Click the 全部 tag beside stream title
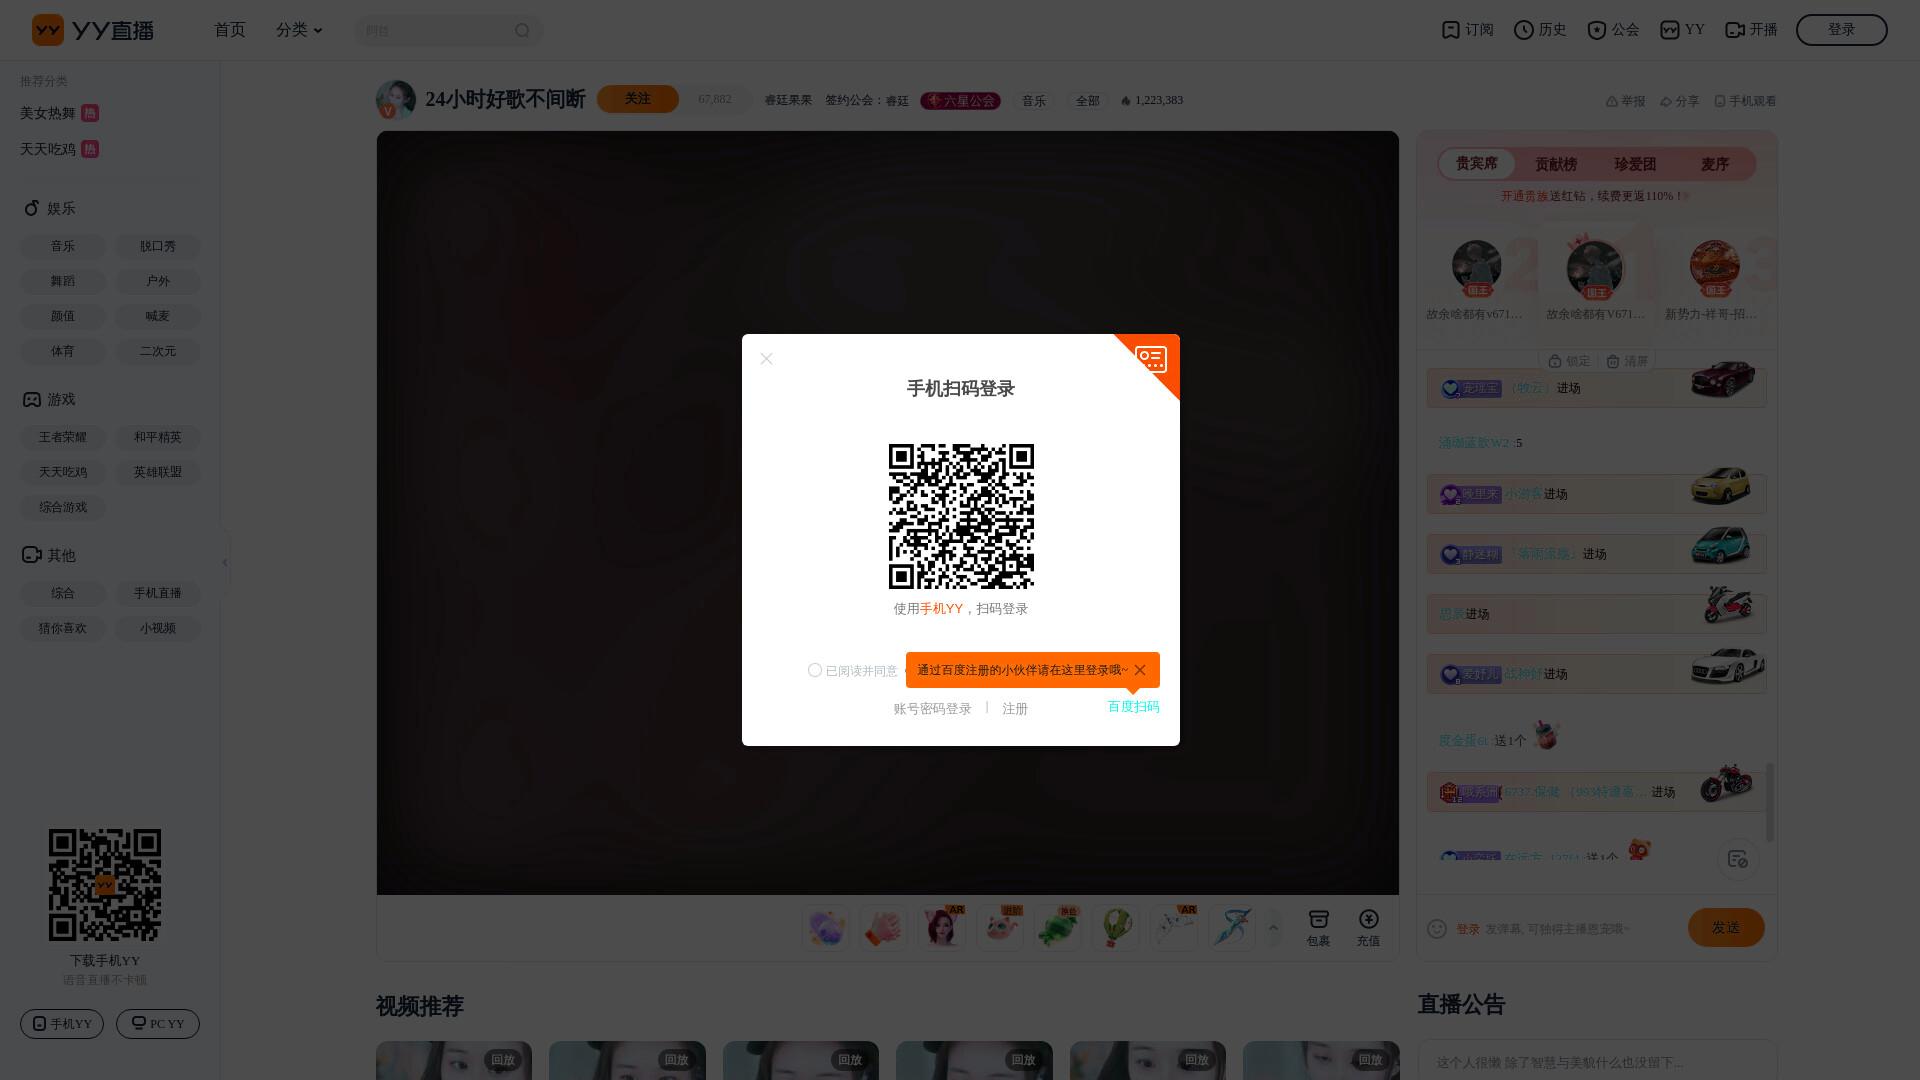This screenshot has height=1080, width=1920. tap(1087, 101)
